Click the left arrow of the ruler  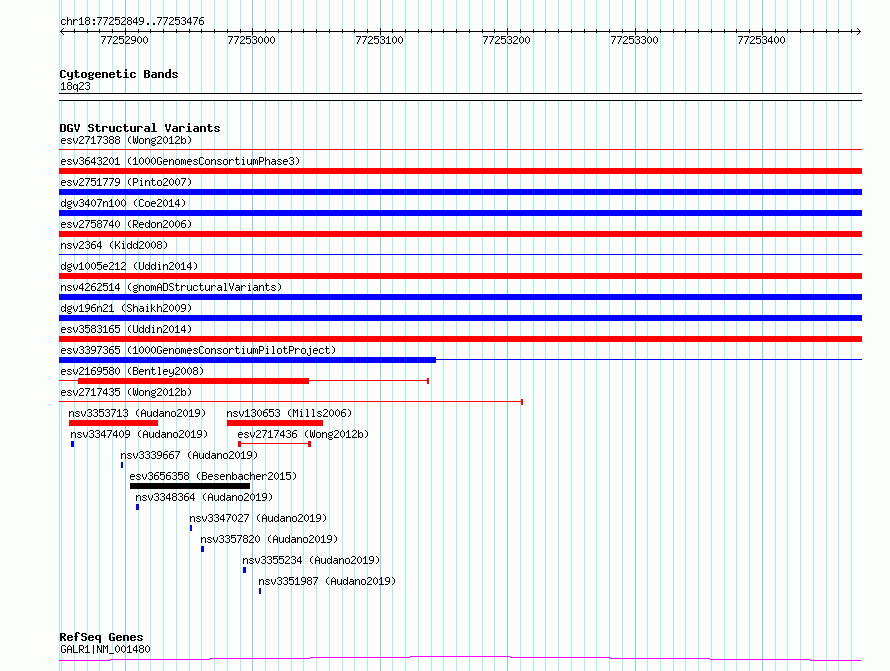pos(62,32)
